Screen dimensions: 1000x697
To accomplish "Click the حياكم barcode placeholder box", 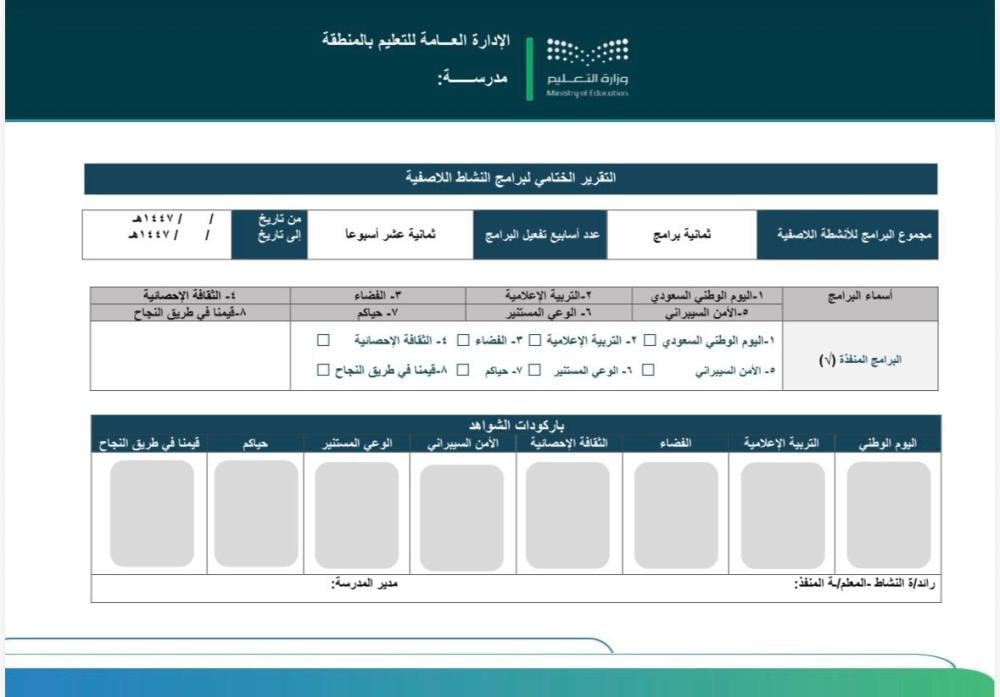I will click(256, 515).
